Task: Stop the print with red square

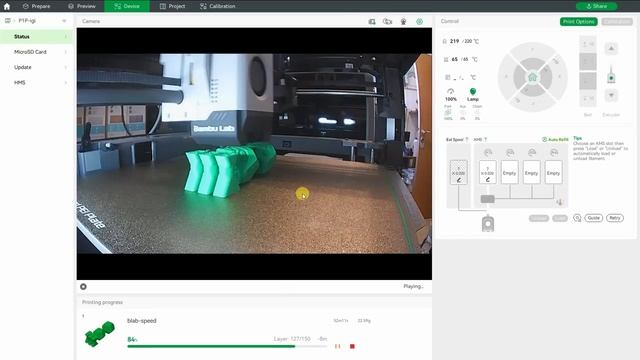Action: click(x=352, y=346)
